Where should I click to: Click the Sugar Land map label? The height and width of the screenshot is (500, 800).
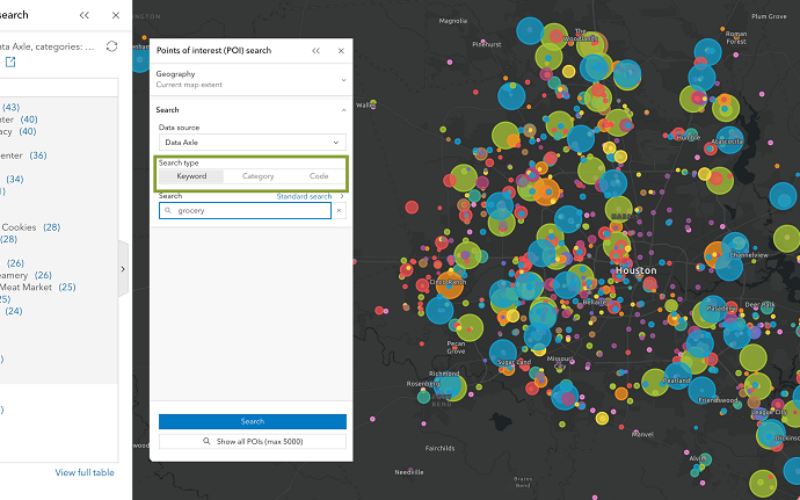(x=514, y=362)
